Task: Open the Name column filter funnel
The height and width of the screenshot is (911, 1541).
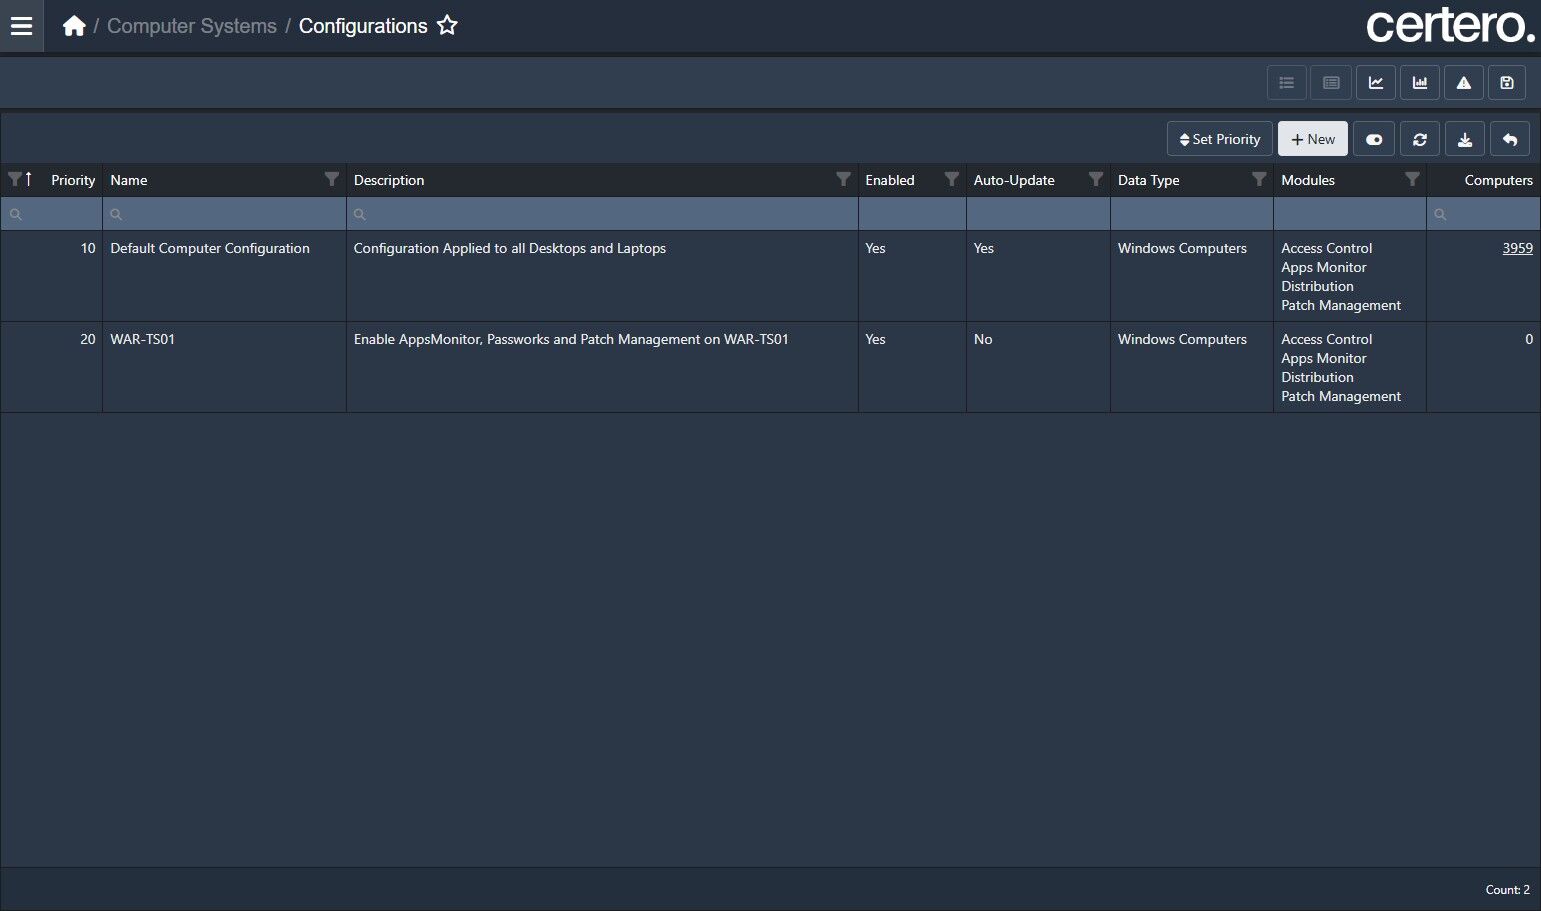Action: coord(332,179)
